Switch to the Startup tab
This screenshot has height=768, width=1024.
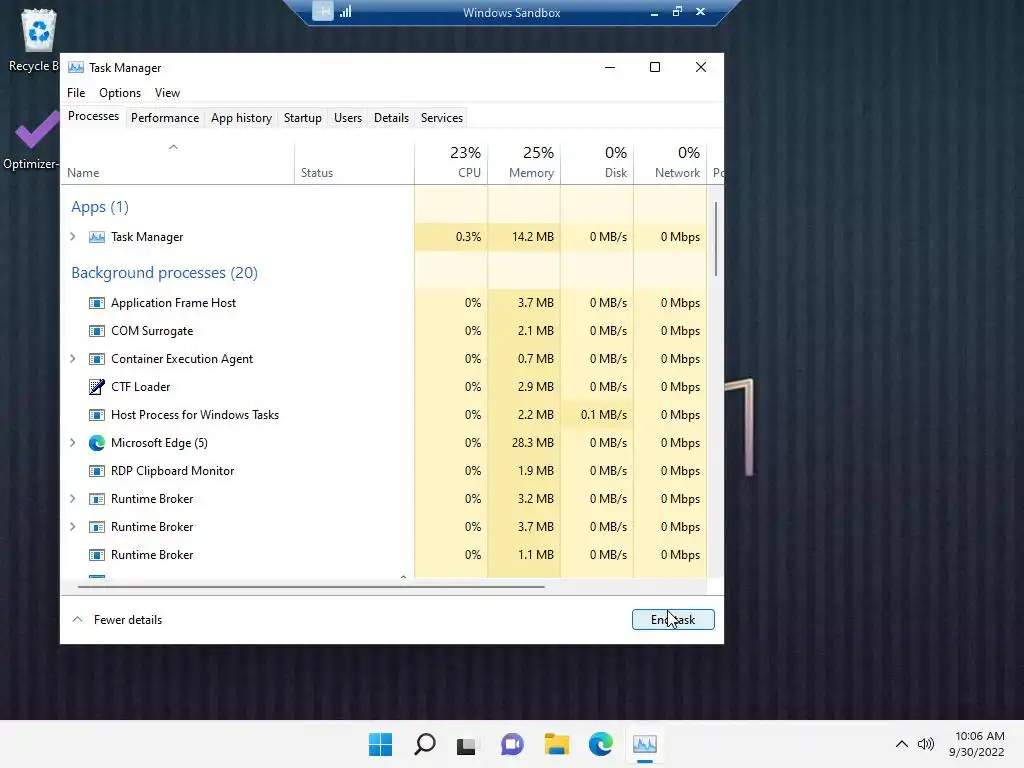click(302, 118)
